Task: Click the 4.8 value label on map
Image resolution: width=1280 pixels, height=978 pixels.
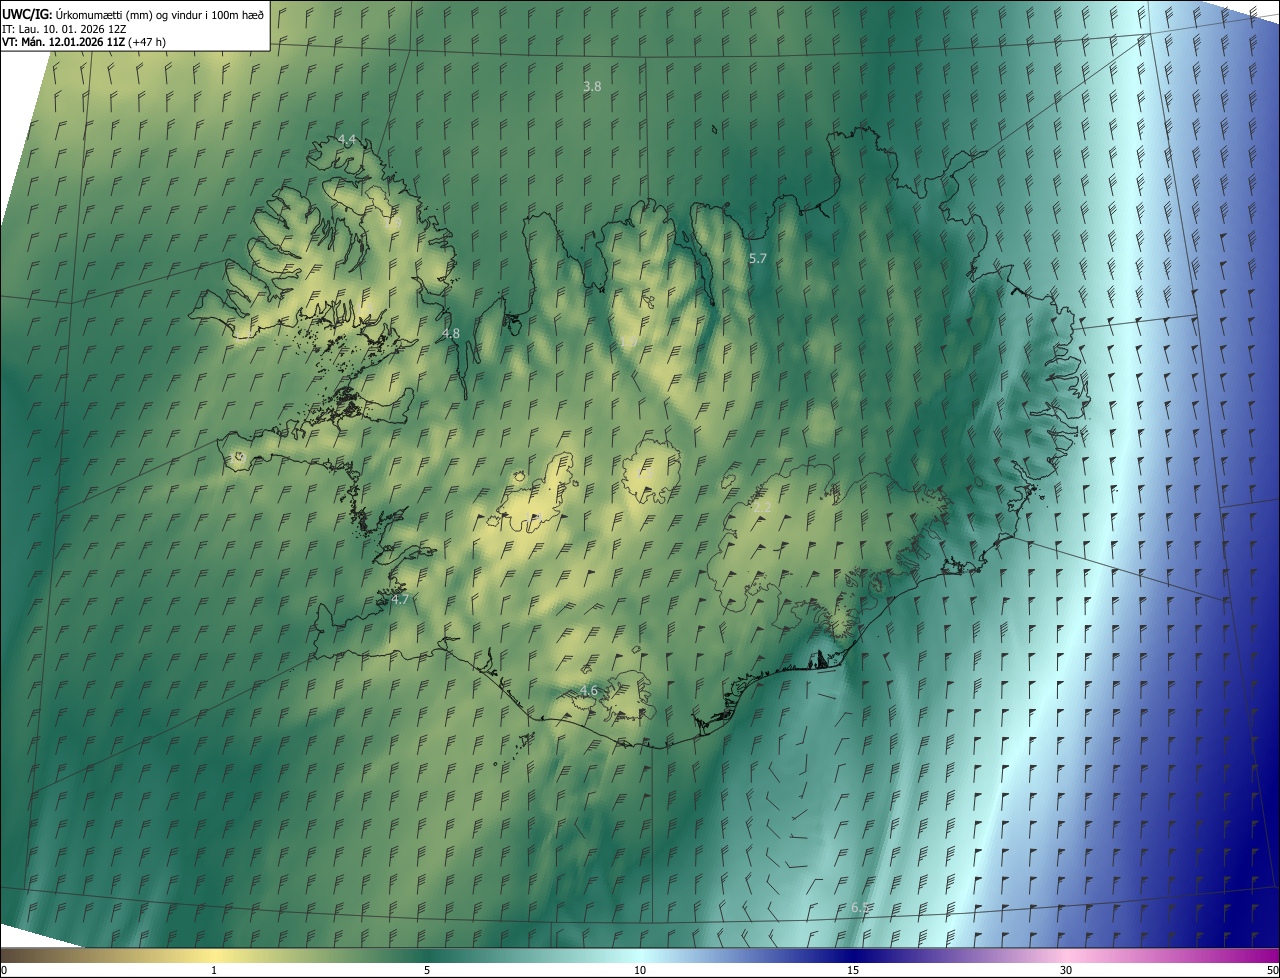Action: (451, 333)
